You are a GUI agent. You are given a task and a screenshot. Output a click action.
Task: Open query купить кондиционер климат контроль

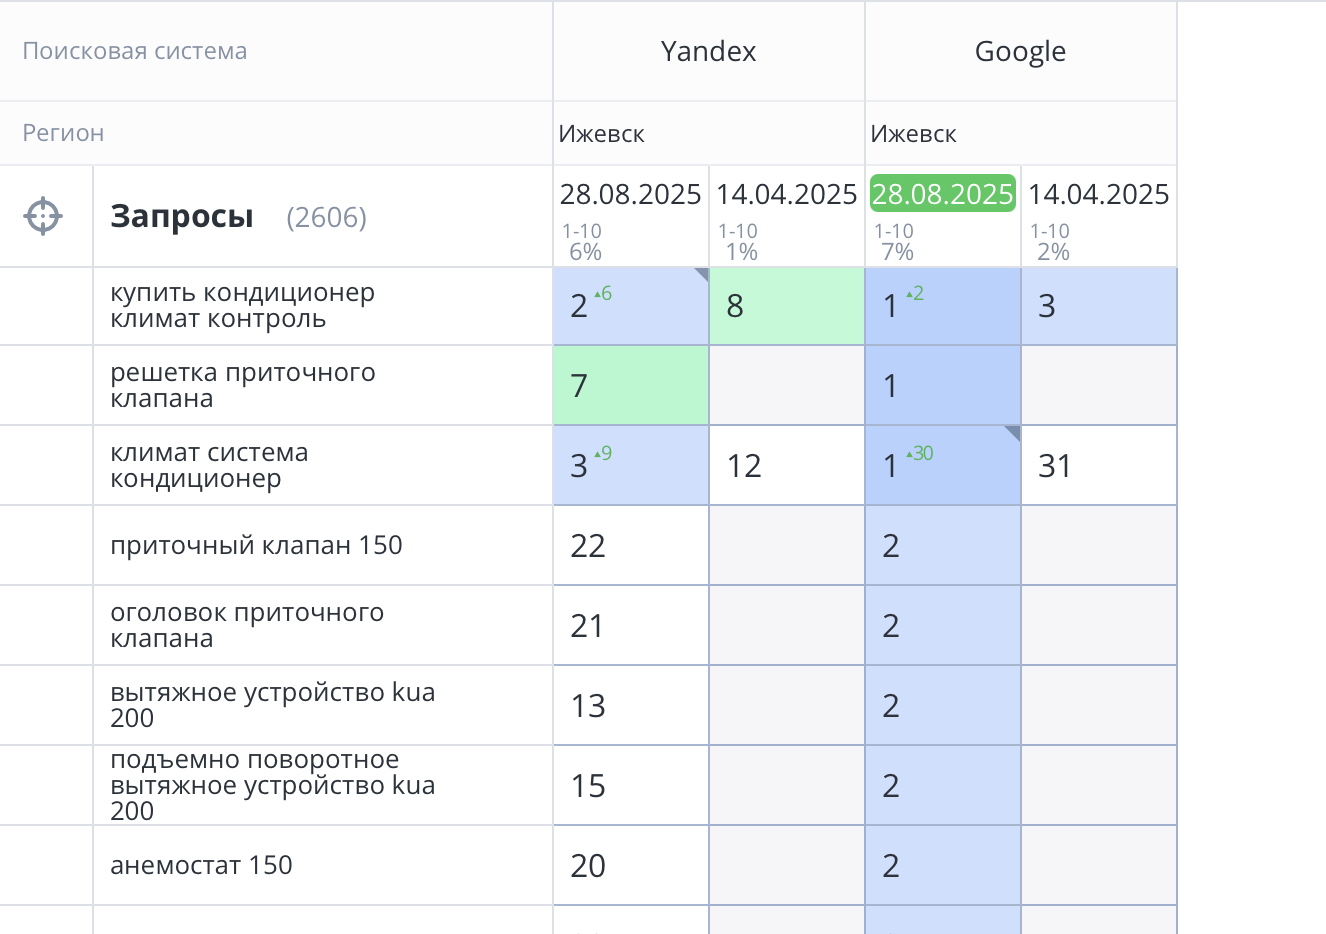pos(242,306)
